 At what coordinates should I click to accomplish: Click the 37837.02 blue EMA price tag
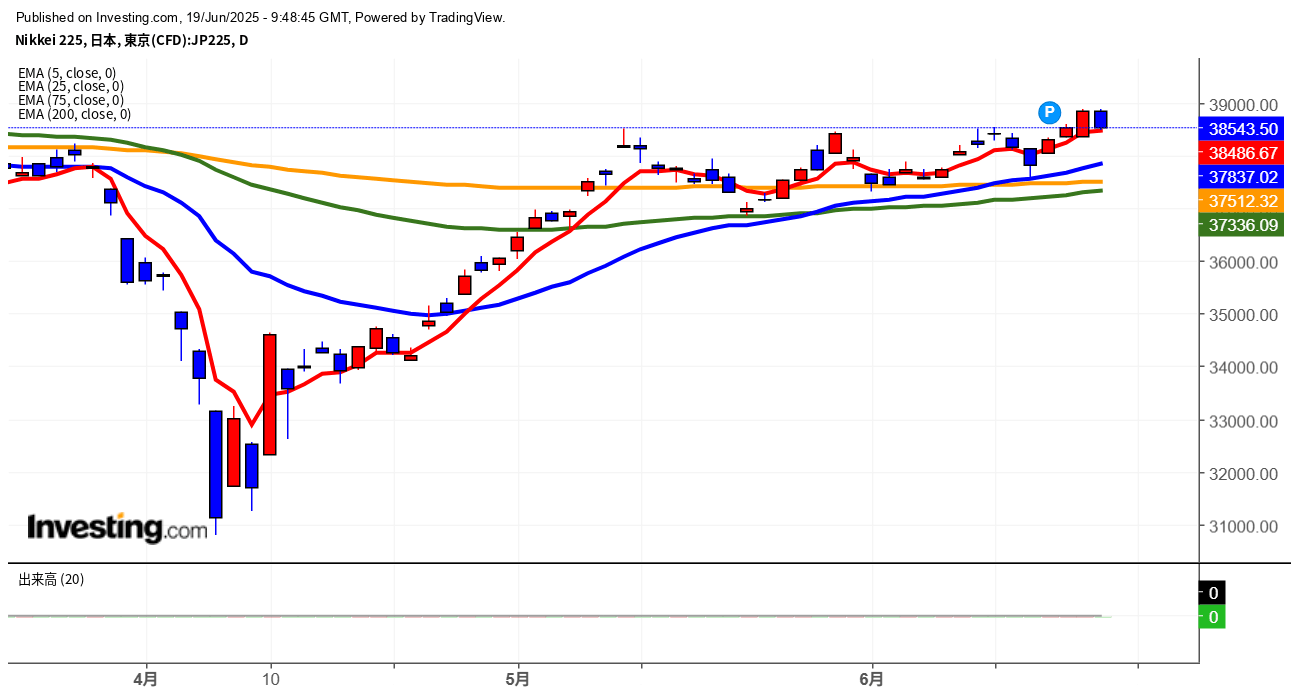pos(1243,177)
